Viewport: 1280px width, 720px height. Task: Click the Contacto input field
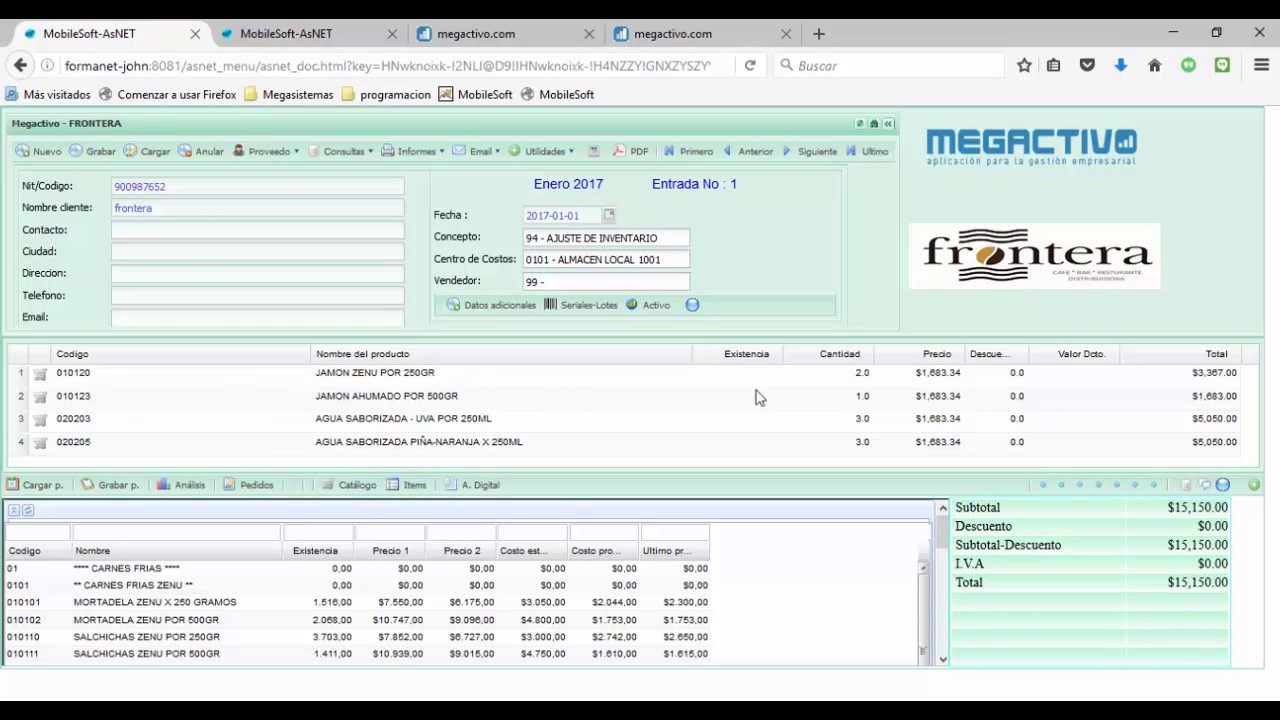click(x=258, y=230)
